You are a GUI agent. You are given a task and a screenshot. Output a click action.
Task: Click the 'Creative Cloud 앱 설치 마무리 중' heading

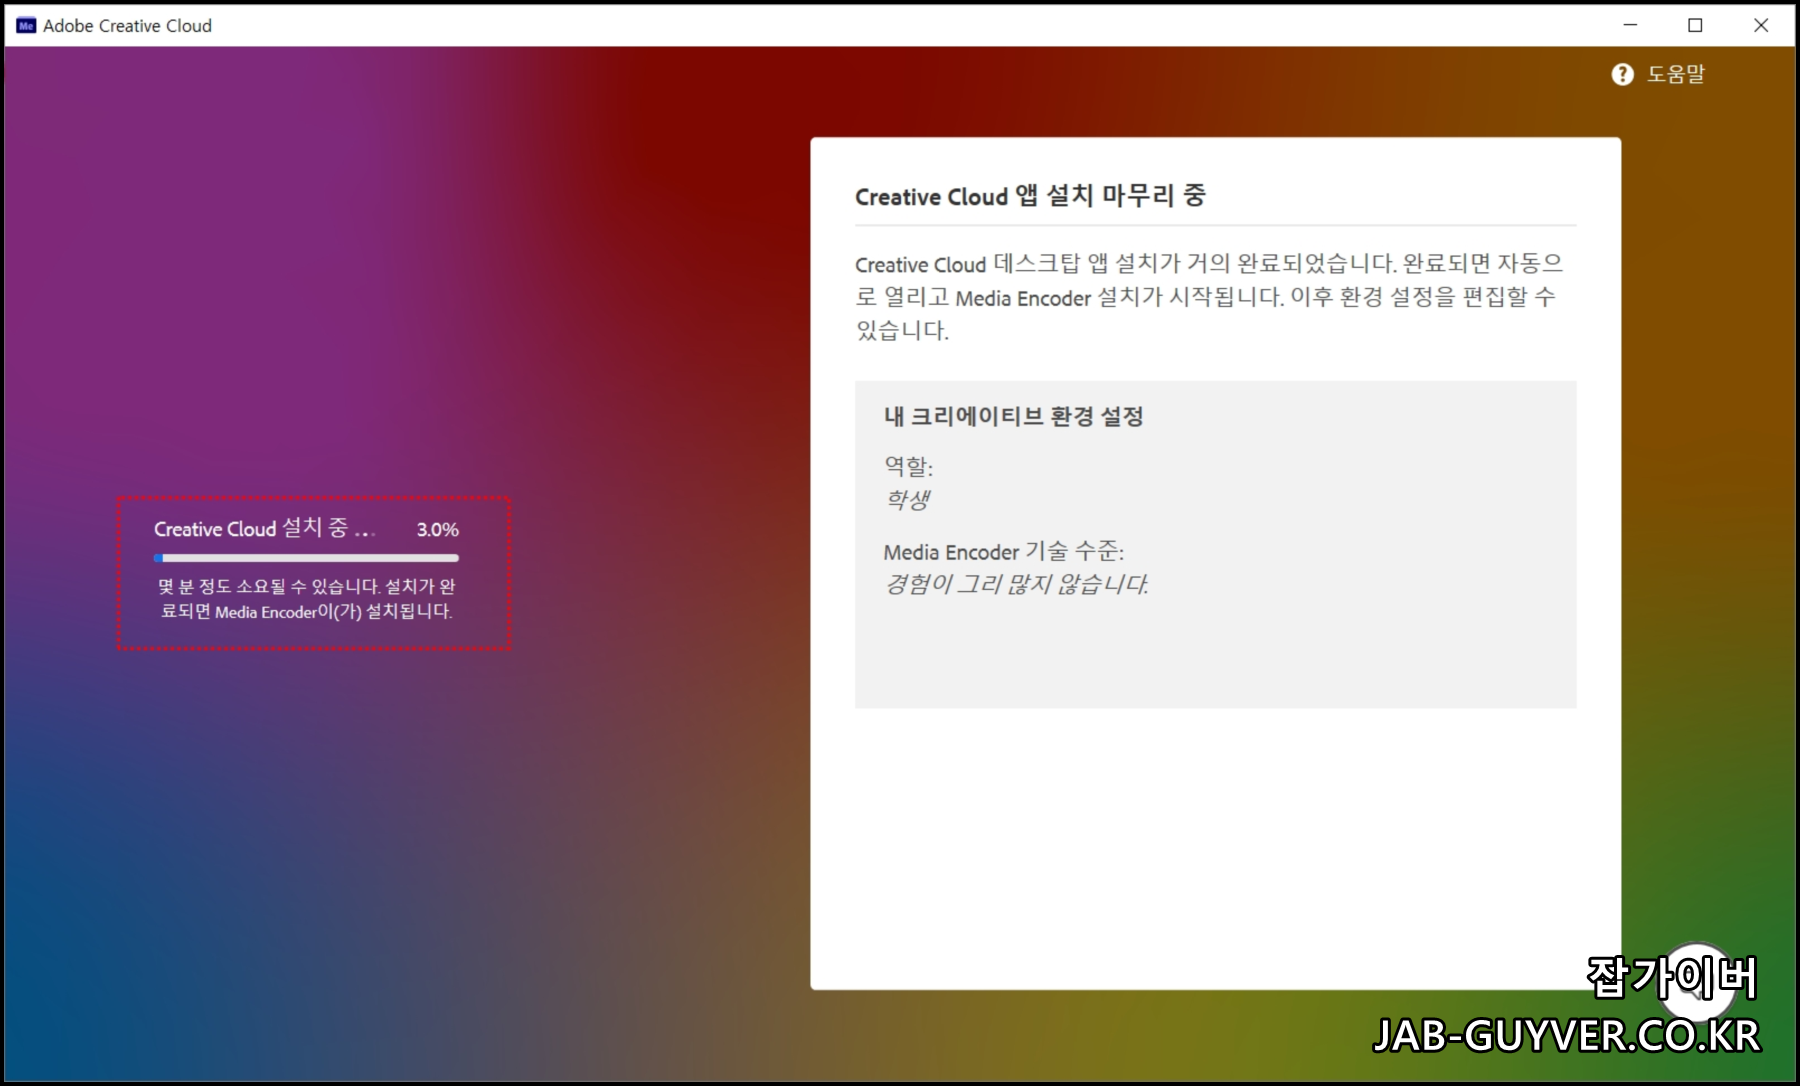click(x=1030, y=195)
